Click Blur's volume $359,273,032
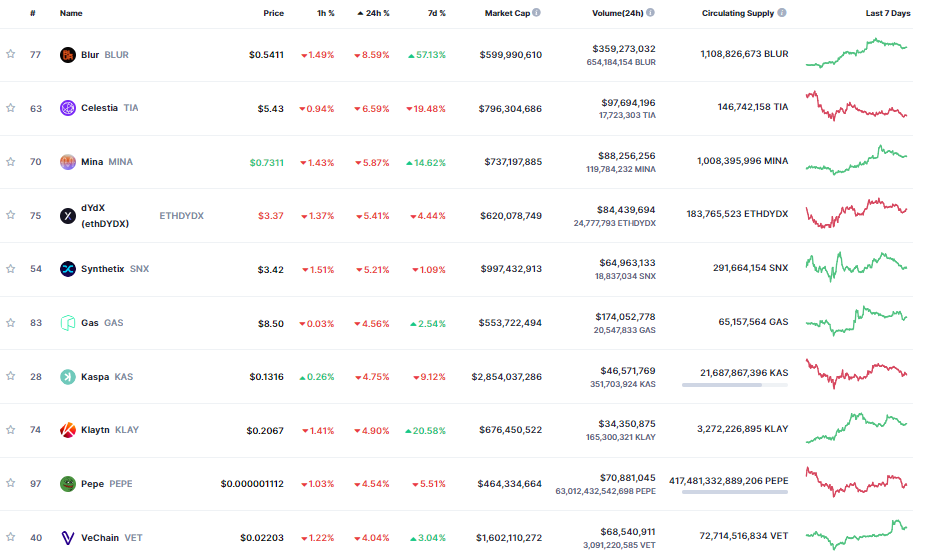Image resolution: width=933 pixels, height=556 pixels. (624, 49)
